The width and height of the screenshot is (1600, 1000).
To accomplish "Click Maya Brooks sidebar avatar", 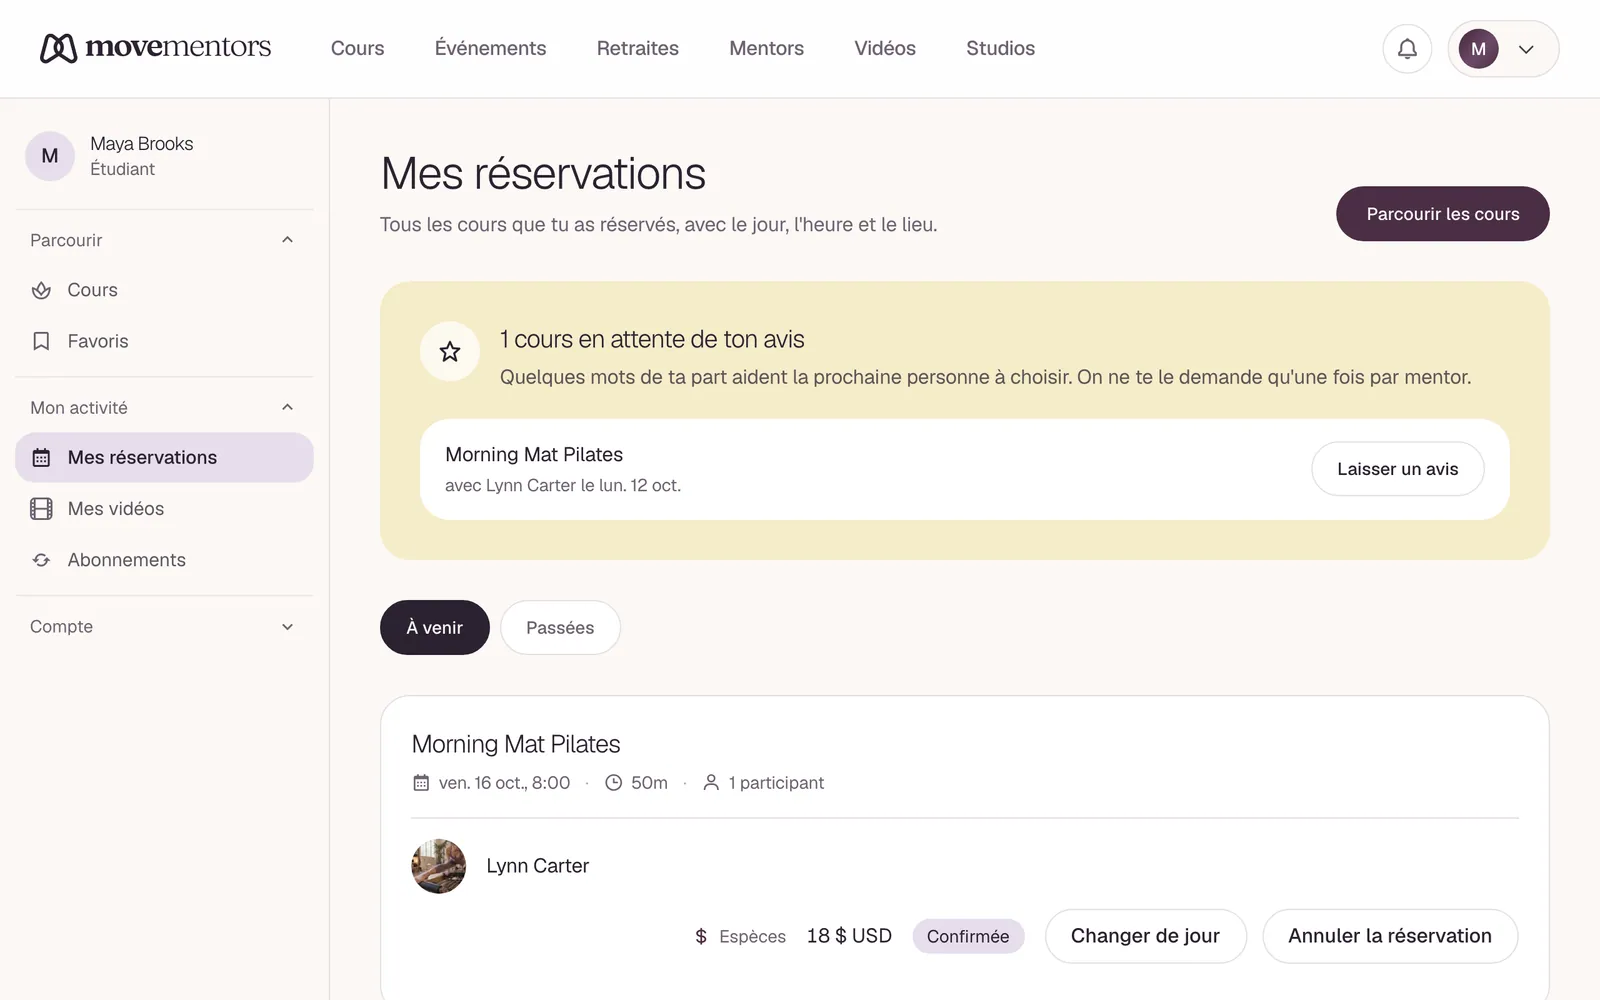I will click(50, 156).
